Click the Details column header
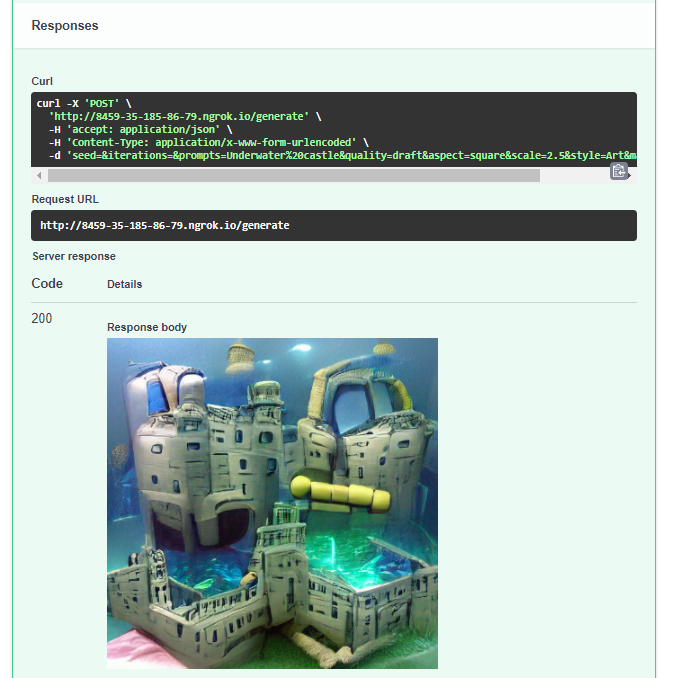 [x=125, y=284]
